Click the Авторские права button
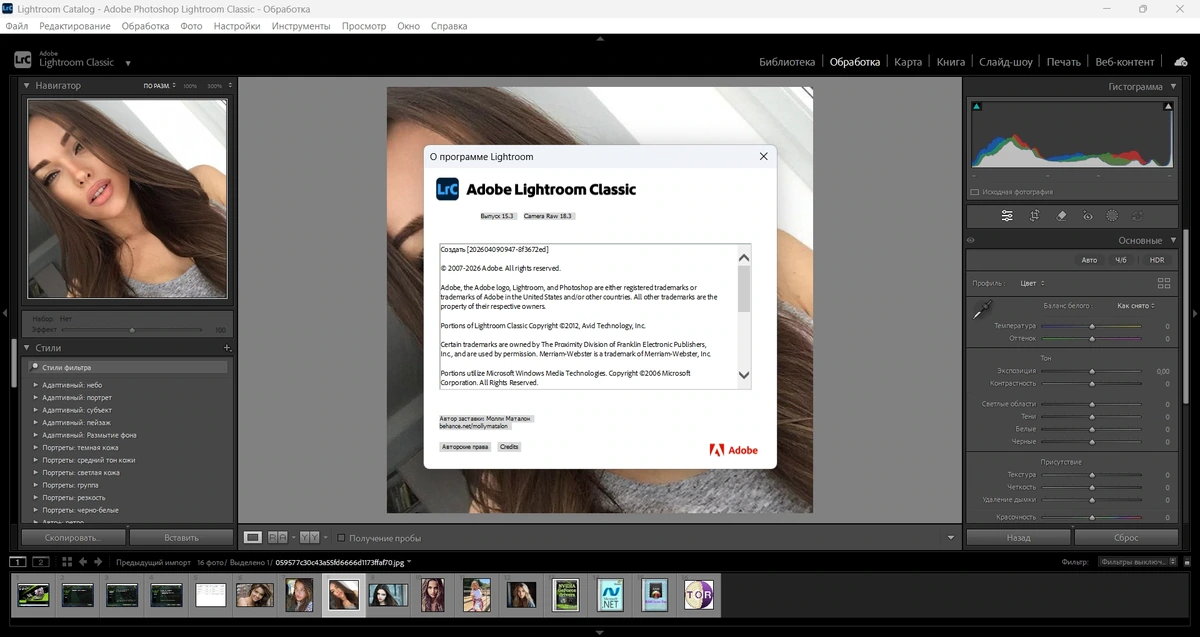This screenshot has width=1200, height=637. 465,447
